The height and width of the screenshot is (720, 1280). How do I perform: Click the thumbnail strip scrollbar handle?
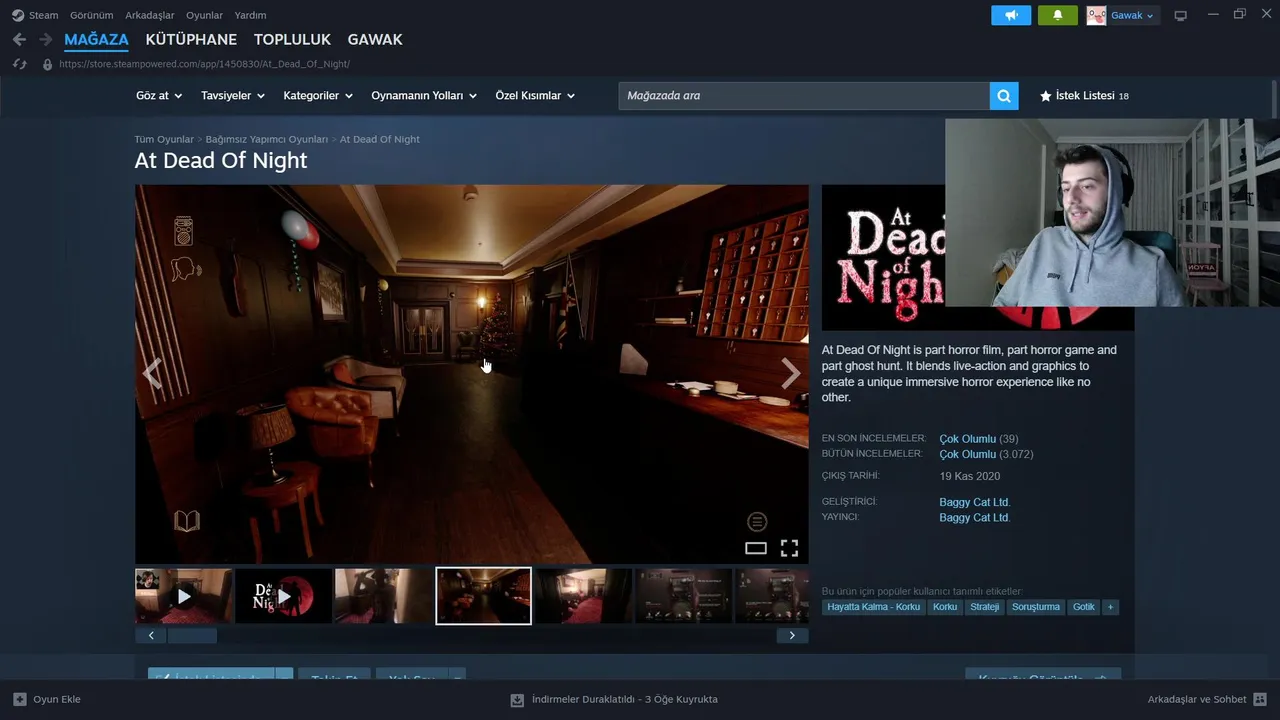[x=192, y=635]
